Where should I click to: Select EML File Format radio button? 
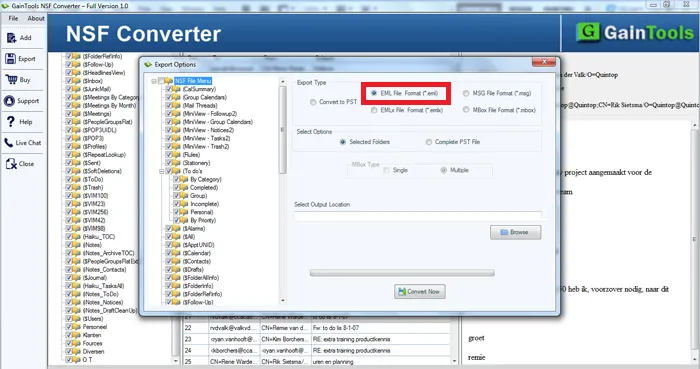point(374,93)
